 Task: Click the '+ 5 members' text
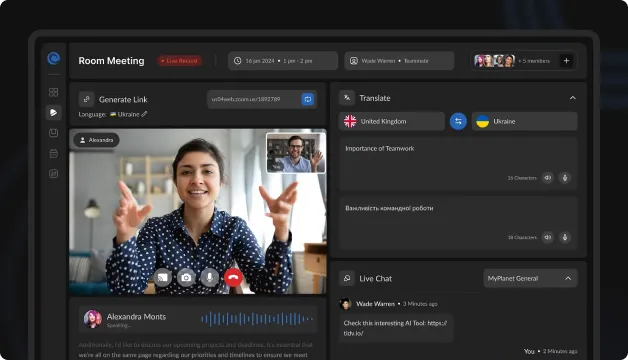click(x=534, y=61)
